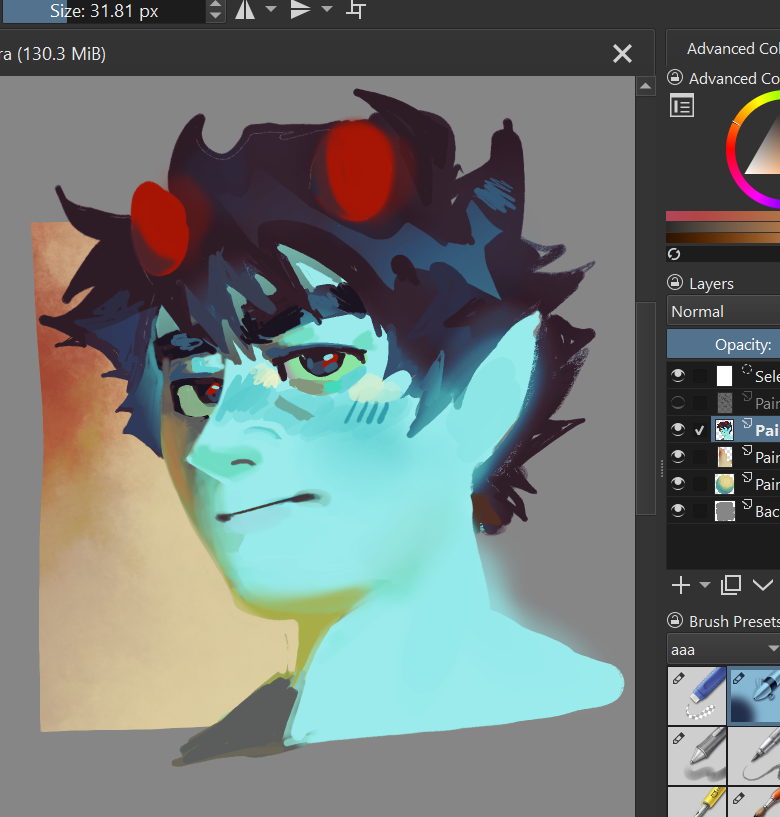Hide the Selection mask layer
780x817 pixels.
pyautogui.click(x=678, y=375)
